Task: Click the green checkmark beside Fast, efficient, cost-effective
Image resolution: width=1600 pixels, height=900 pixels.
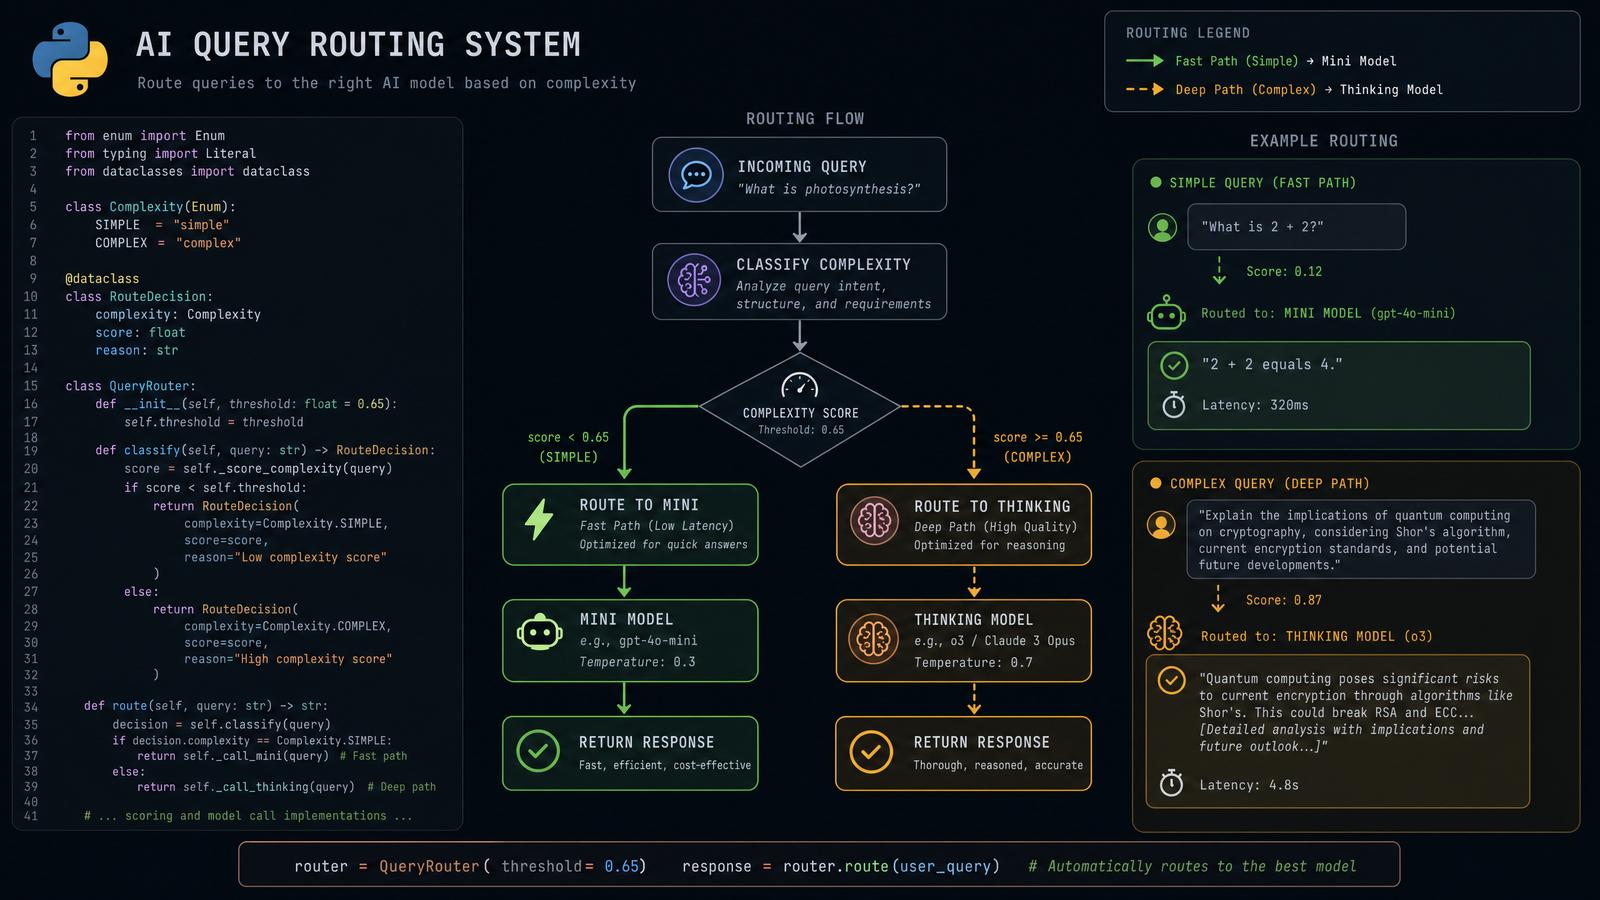Action: pyautogui.click(x=538, y=750)
